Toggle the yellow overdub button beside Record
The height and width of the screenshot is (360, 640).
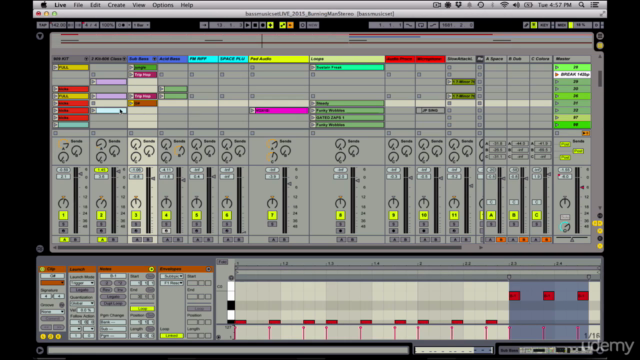270,25
